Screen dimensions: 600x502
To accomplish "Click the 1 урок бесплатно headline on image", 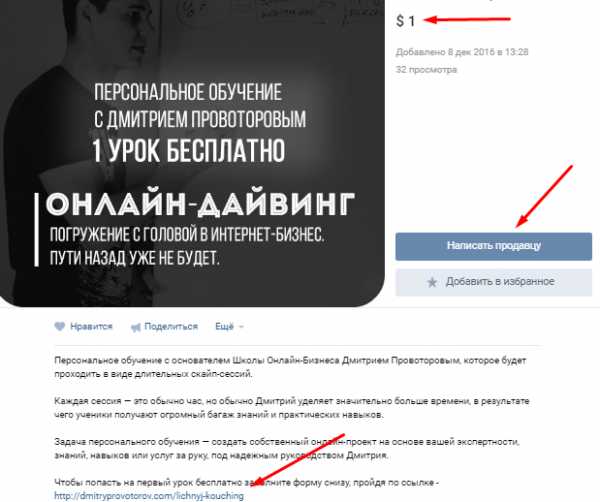I will 189,150.
